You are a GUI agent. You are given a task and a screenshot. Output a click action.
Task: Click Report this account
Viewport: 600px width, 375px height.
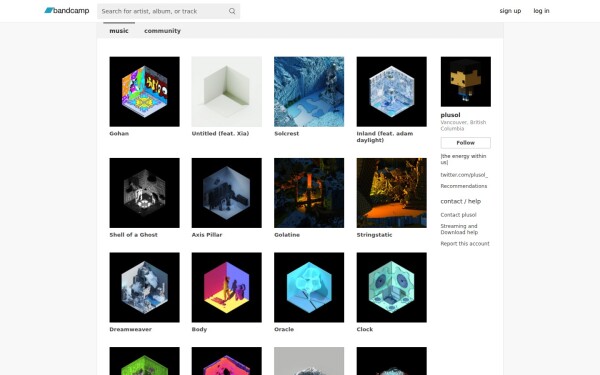point(465,244)
